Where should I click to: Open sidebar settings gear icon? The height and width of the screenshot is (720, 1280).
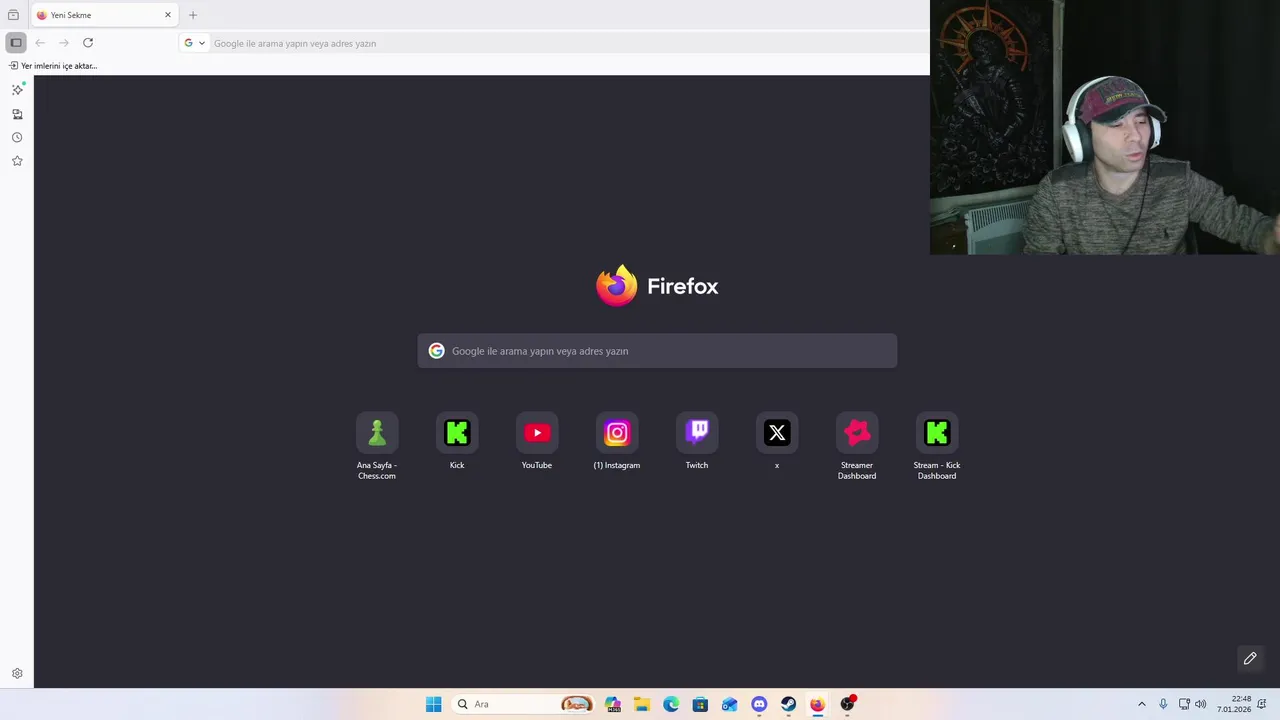(17, 674)
